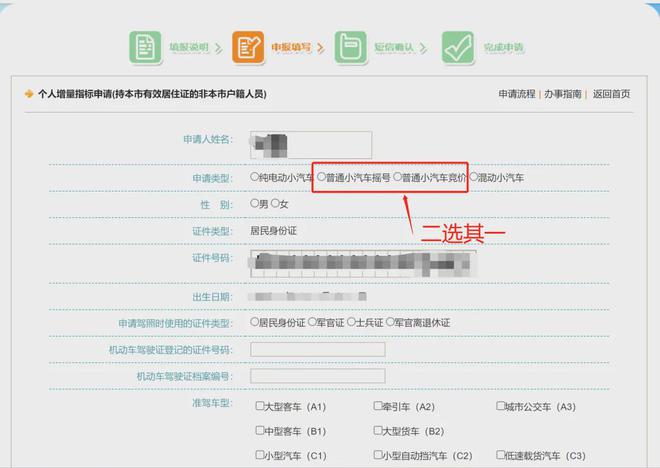Open the 办事指南 link
This screenshot has width=660, height=468.
click(563, 94)
